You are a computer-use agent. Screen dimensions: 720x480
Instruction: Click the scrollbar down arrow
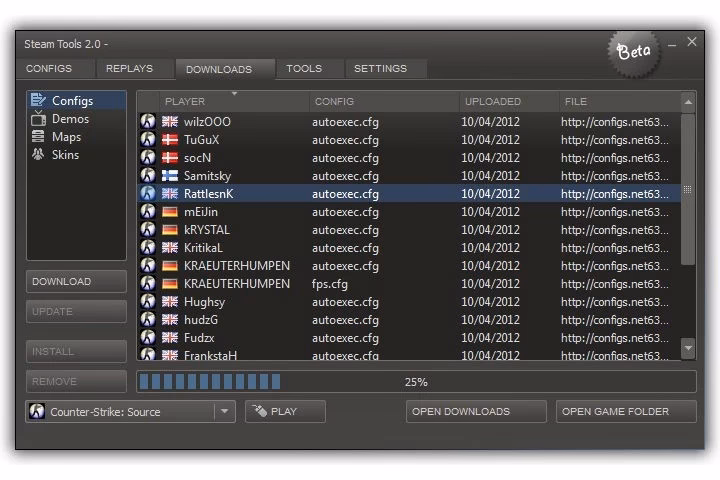tap(688, 348)
